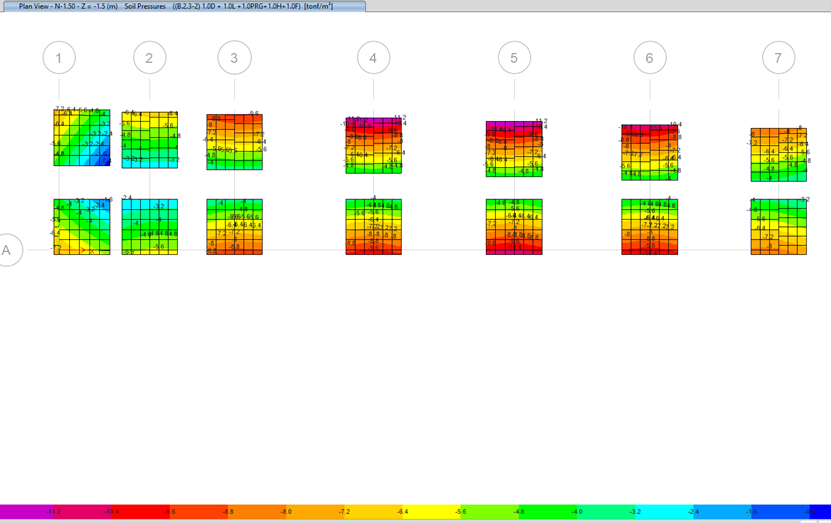831x523 pixels.
Task: Click lower footing on grid line 6
Action: 649,227
